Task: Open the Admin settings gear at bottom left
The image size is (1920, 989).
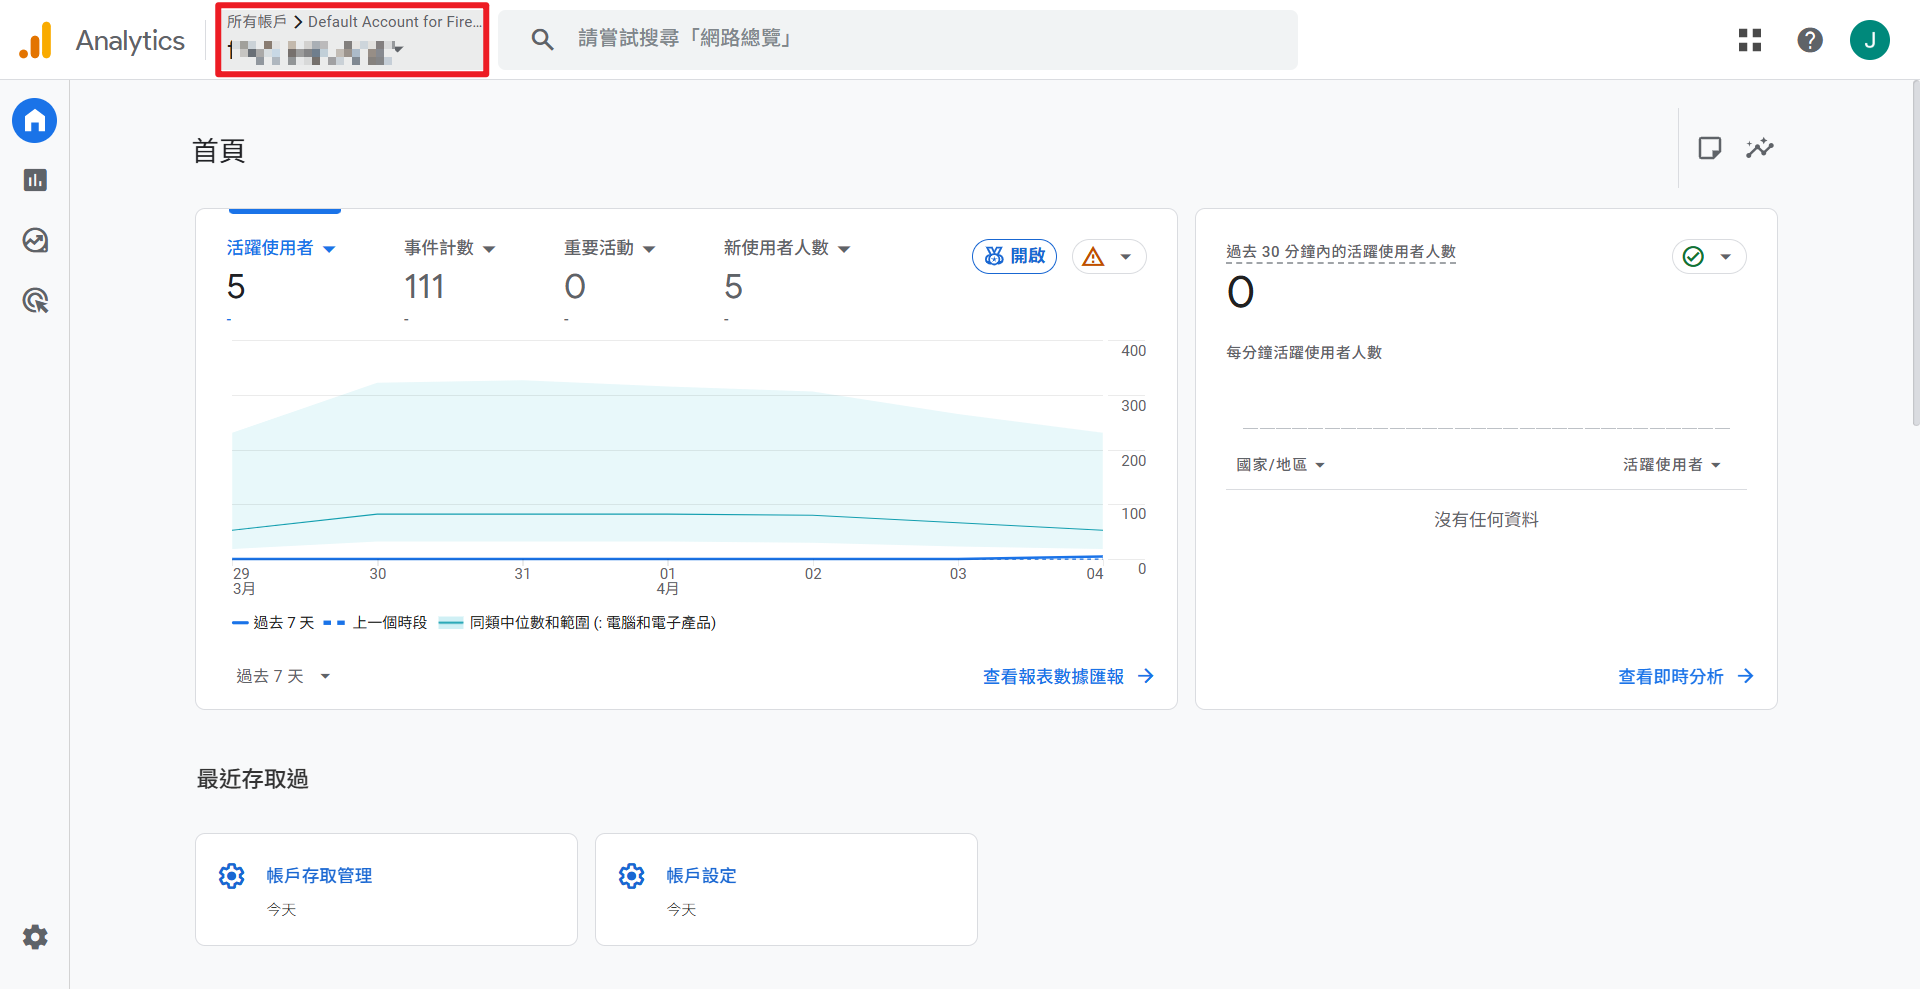Action: (x=34, y=937)
